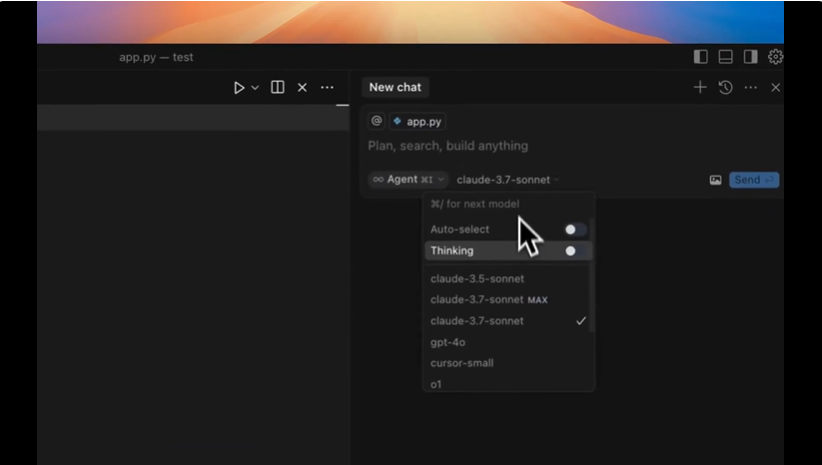Click the Send button
The height and width of the screenshot is (465, 822).
(754, 180)
